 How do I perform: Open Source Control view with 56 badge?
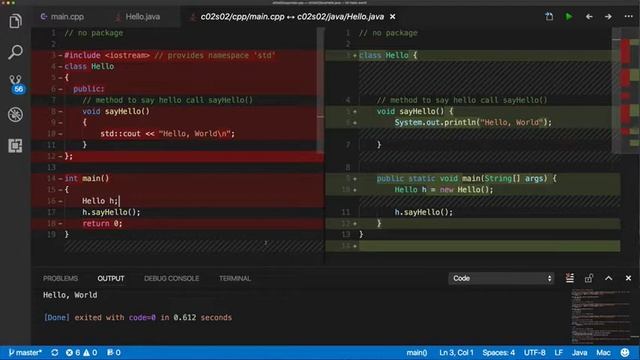[x=16, y=84]
